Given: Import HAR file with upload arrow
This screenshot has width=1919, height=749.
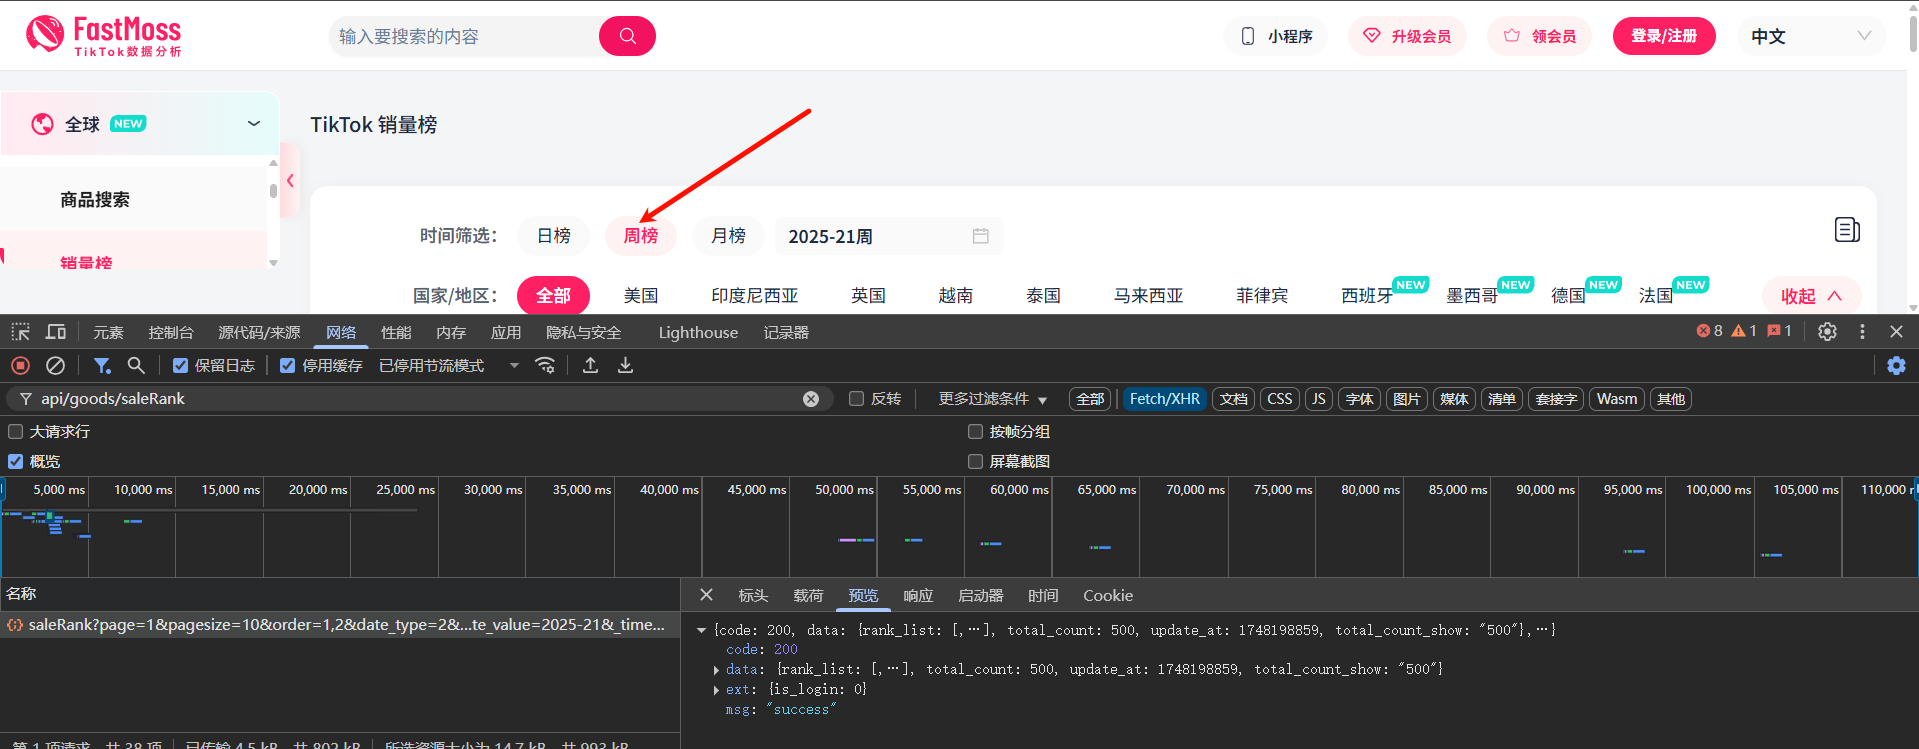Looking at the screenshot, I should (x=591, y=366).
